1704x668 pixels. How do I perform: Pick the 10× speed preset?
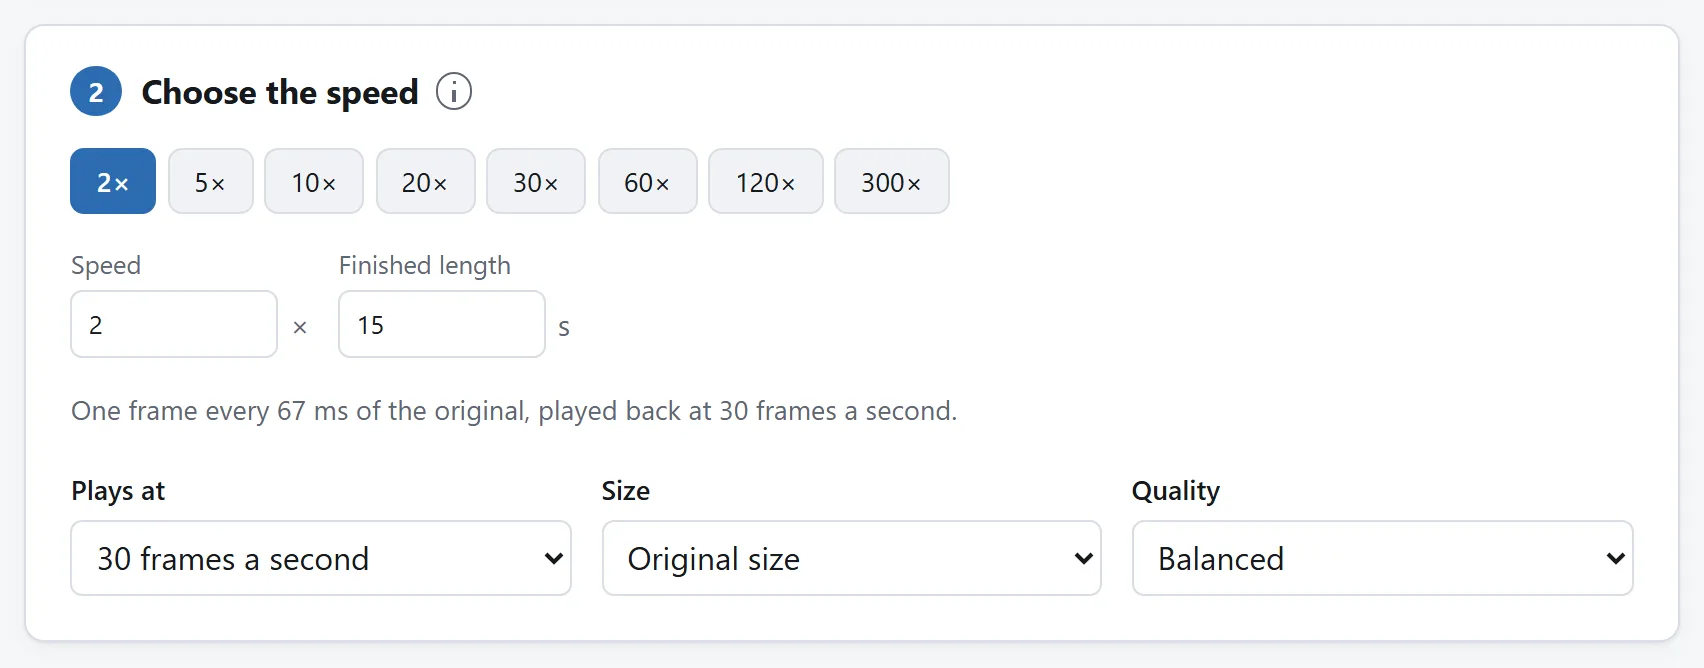(x=314, y=181)
